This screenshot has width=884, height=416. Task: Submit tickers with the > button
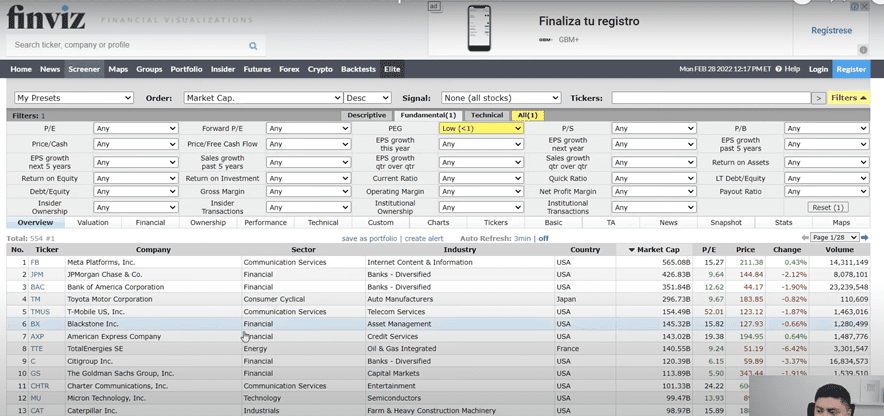pos(819,98)
